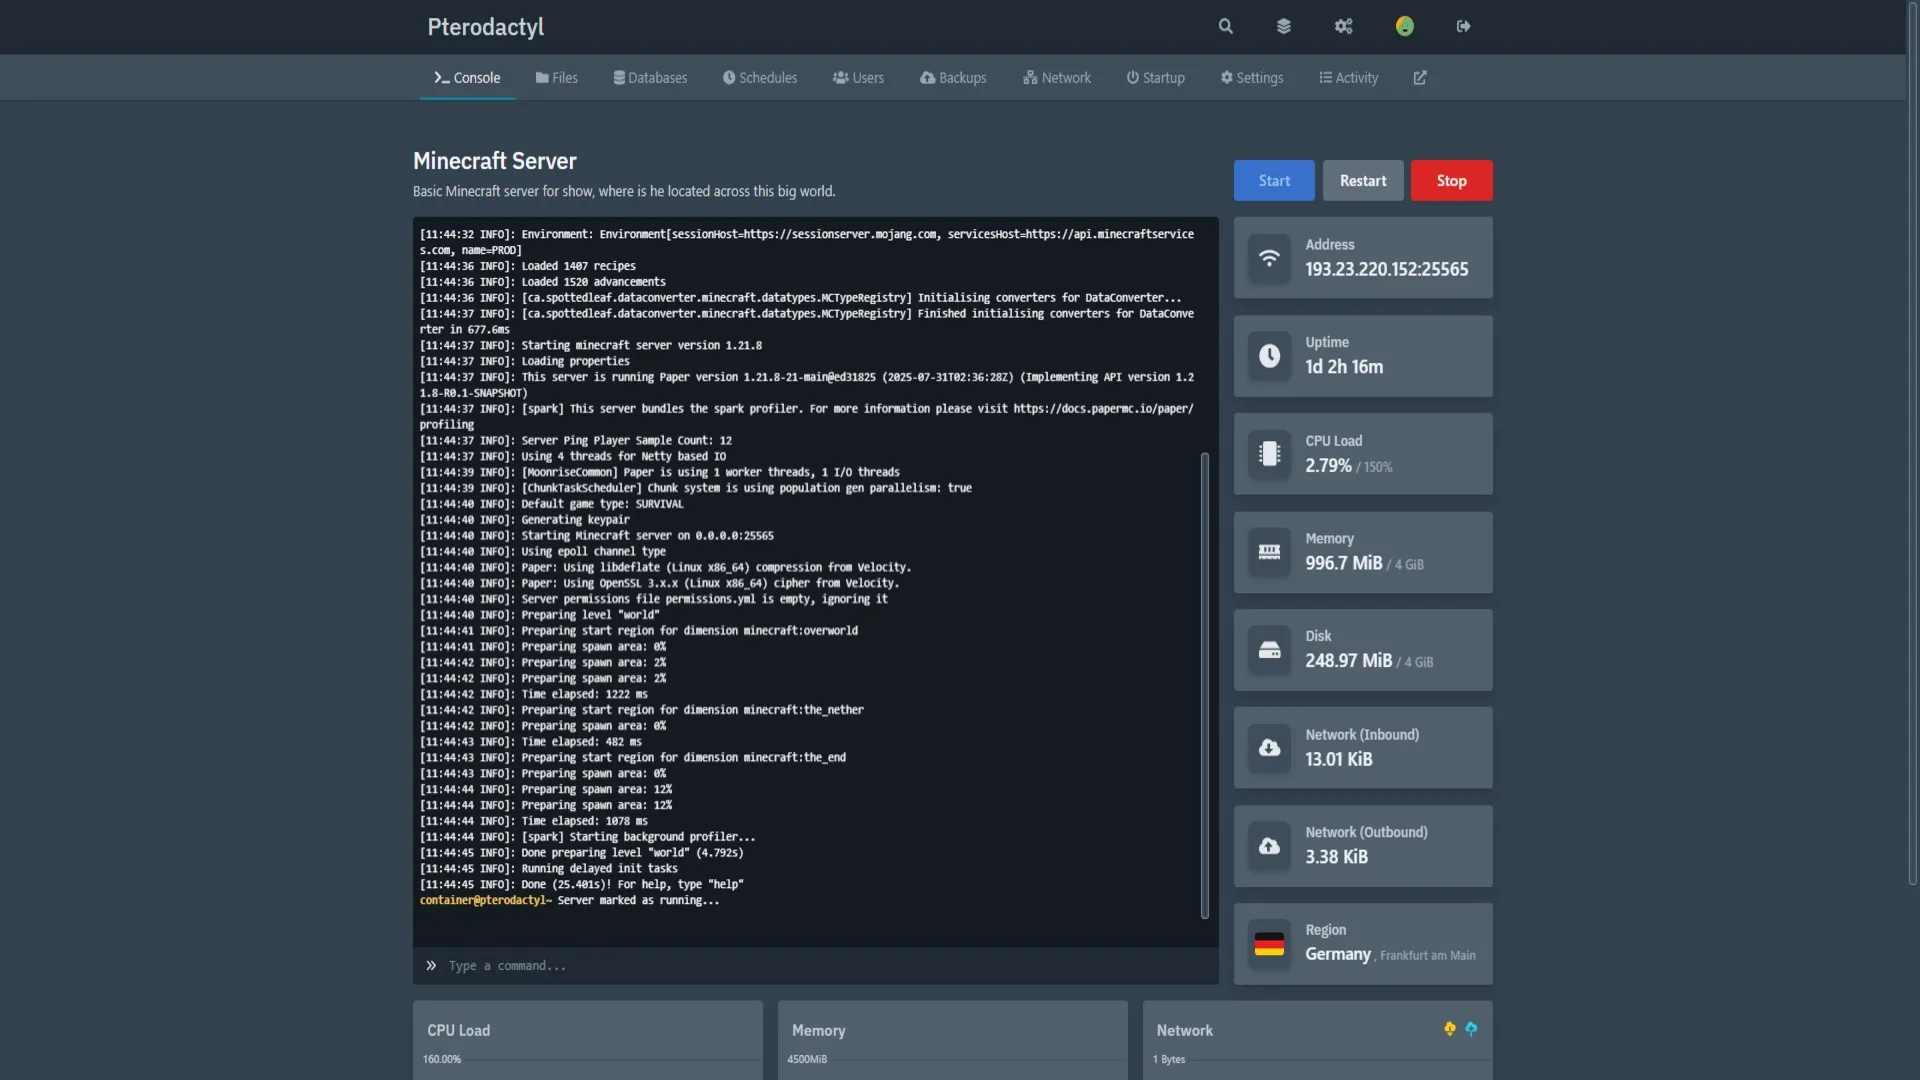Click the search magnifier icon in header

tap(1225, 27)
